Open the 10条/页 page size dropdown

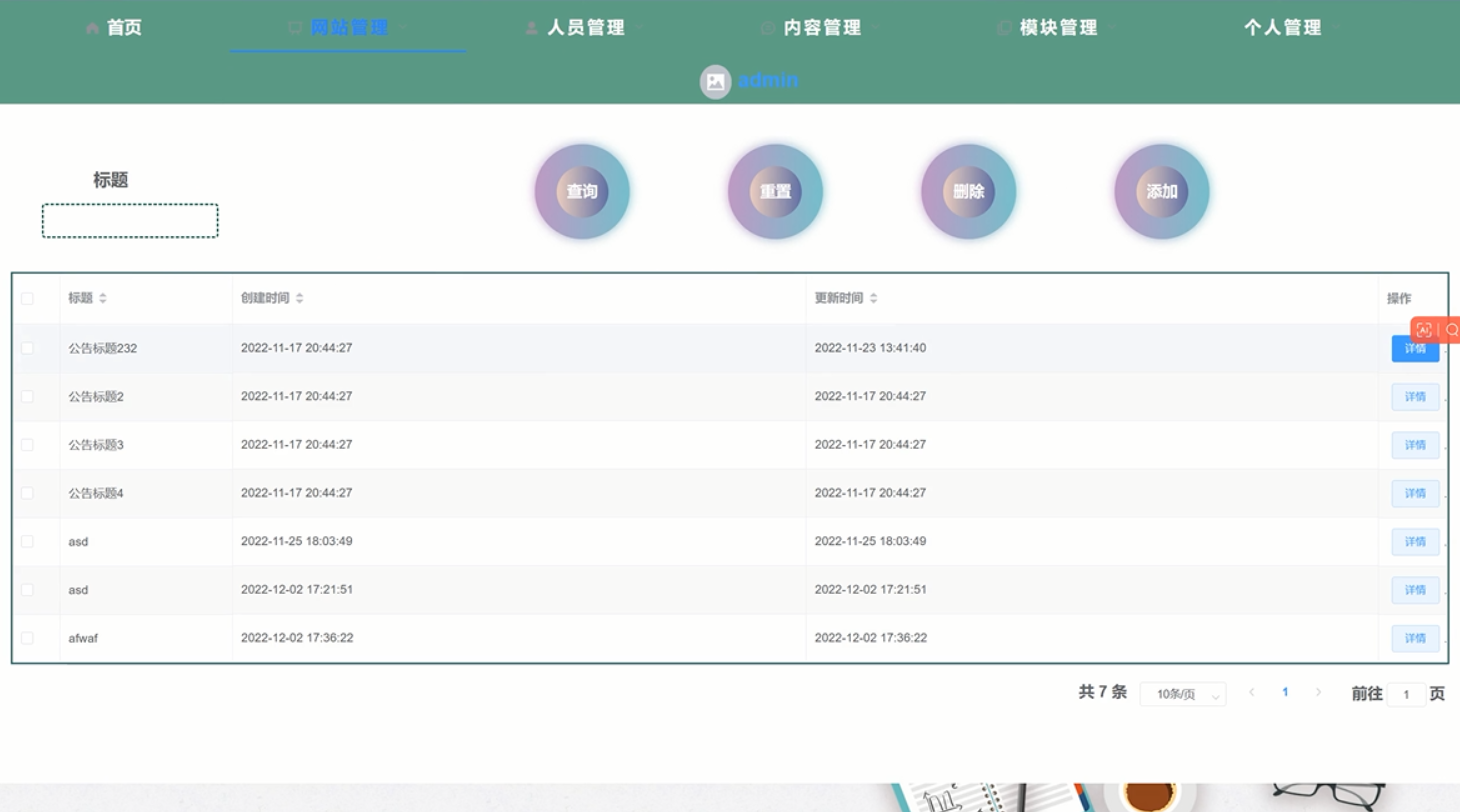[x=1183, y=694]
